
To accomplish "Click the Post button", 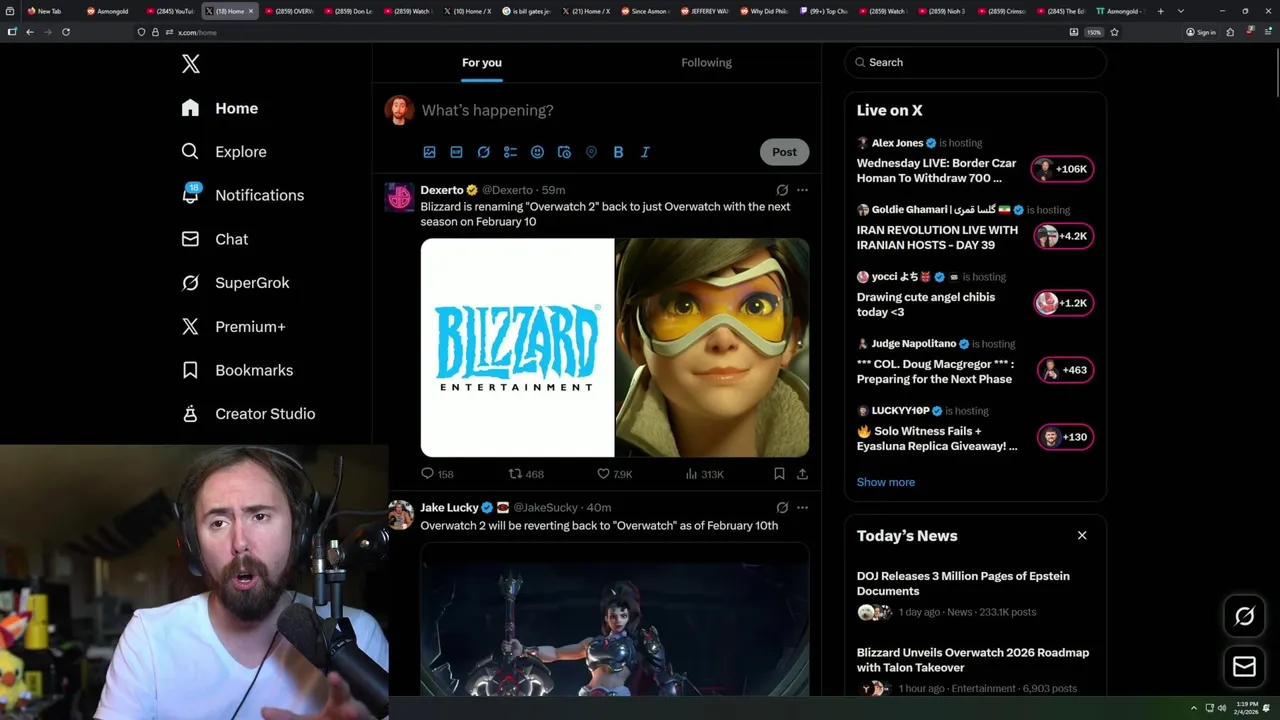I will tap(784, 152).
